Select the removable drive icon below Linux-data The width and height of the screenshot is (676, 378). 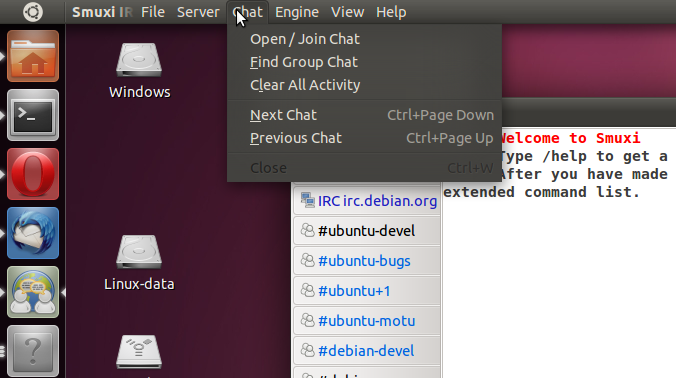tap(139, 353)
